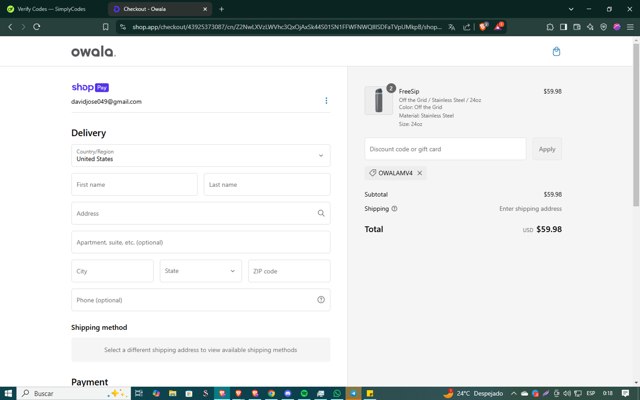Viewport: 640px width, 400px height.
Task: Show hidden system tray icons
Action: tap(514, 393)
